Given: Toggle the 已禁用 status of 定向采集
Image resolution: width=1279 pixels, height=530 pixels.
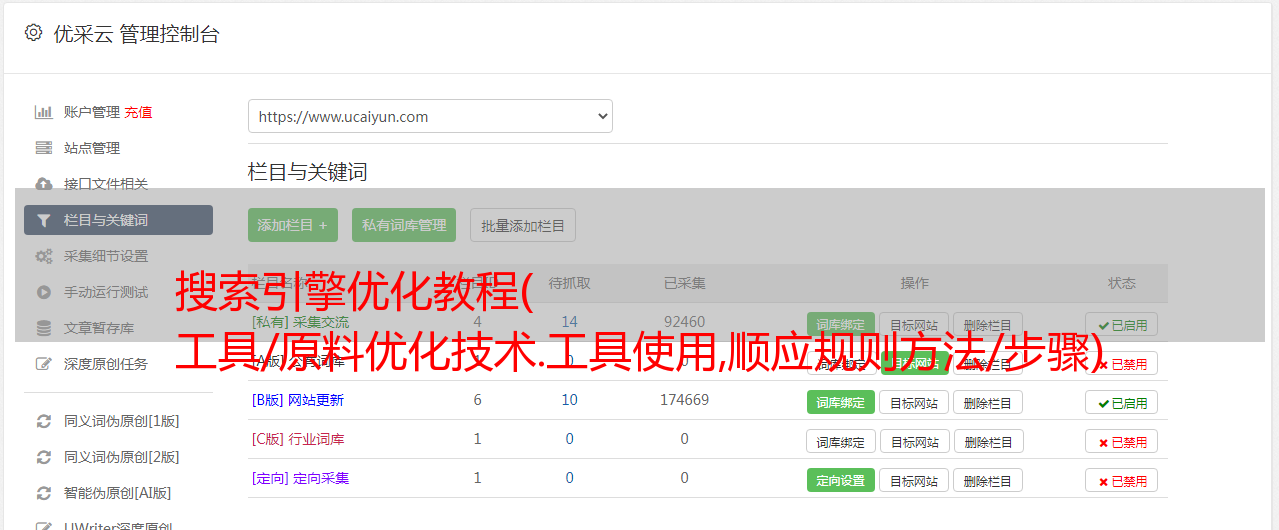Looking at the screenshot, I should click(1122, 480).
